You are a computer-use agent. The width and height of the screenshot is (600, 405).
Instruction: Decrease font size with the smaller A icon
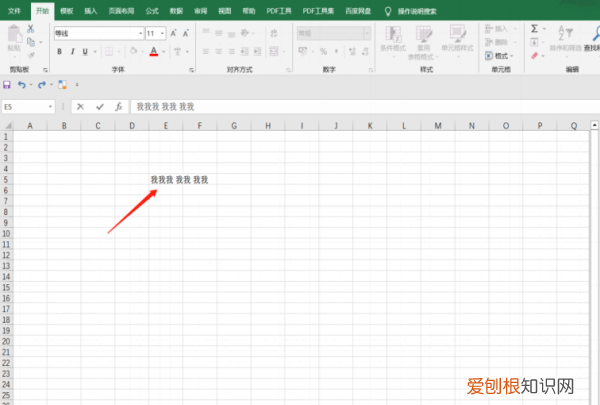tap(186, 33)
